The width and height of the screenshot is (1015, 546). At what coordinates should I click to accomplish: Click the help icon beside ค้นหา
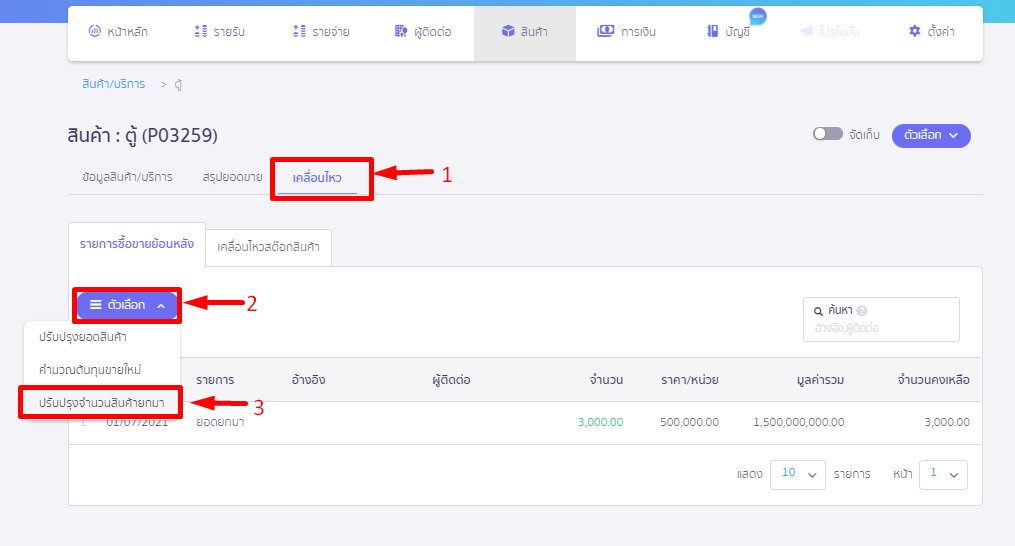point(862,311)
